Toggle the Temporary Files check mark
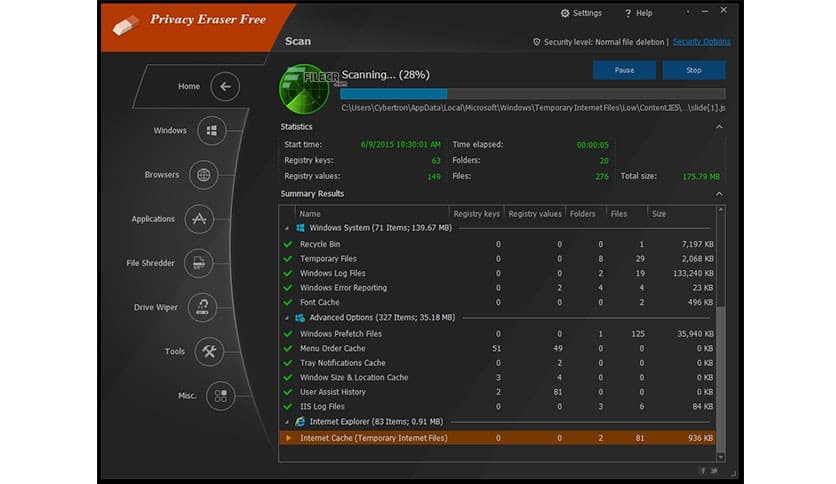Viewport: 836px width, 484px height. click(x=288, y=259)
